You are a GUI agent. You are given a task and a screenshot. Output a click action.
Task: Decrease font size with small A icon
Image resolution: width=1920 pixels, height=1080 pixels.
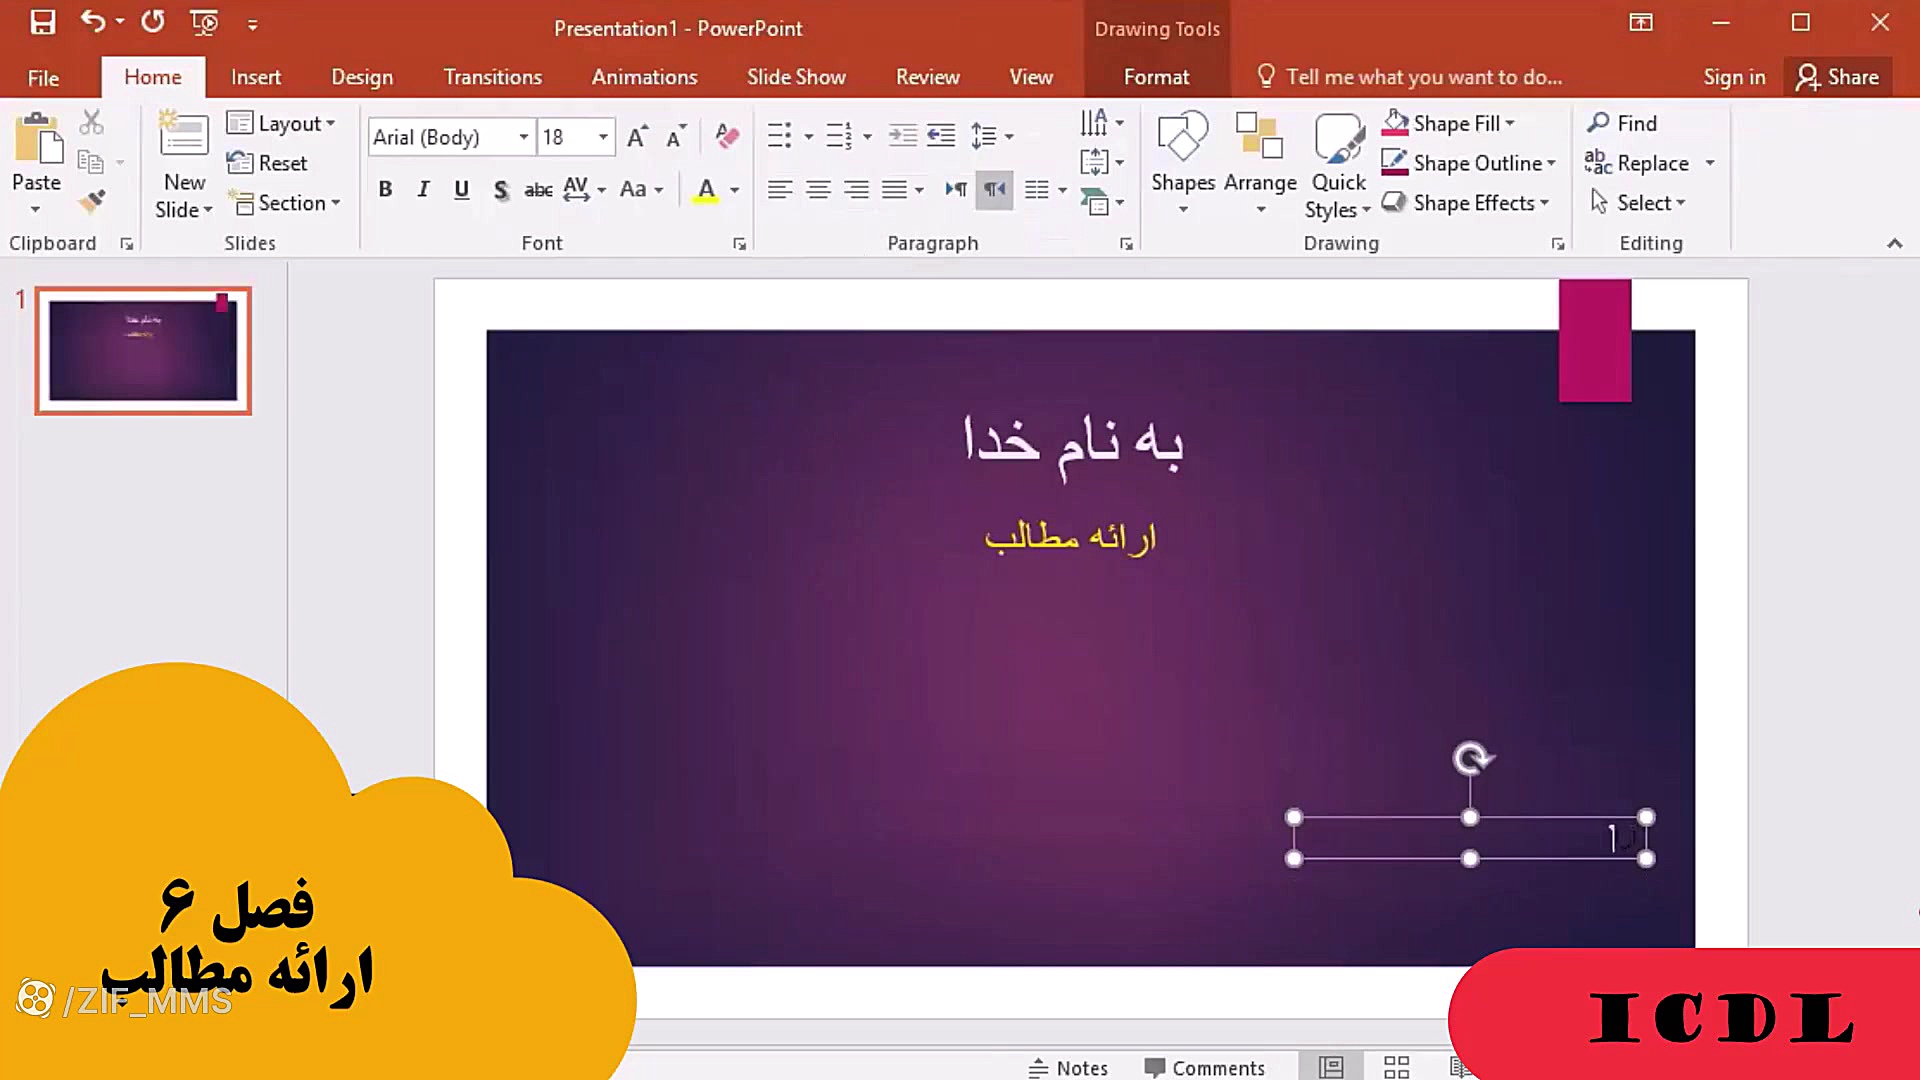676,137
